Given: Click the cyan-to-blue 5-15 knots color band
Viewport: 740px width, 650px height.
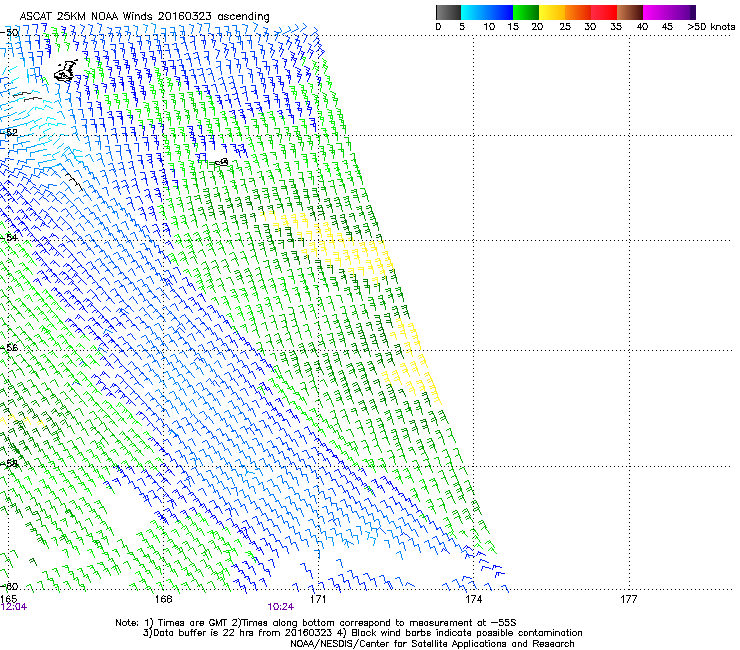Looking at the screenshot, I should 487,12.
